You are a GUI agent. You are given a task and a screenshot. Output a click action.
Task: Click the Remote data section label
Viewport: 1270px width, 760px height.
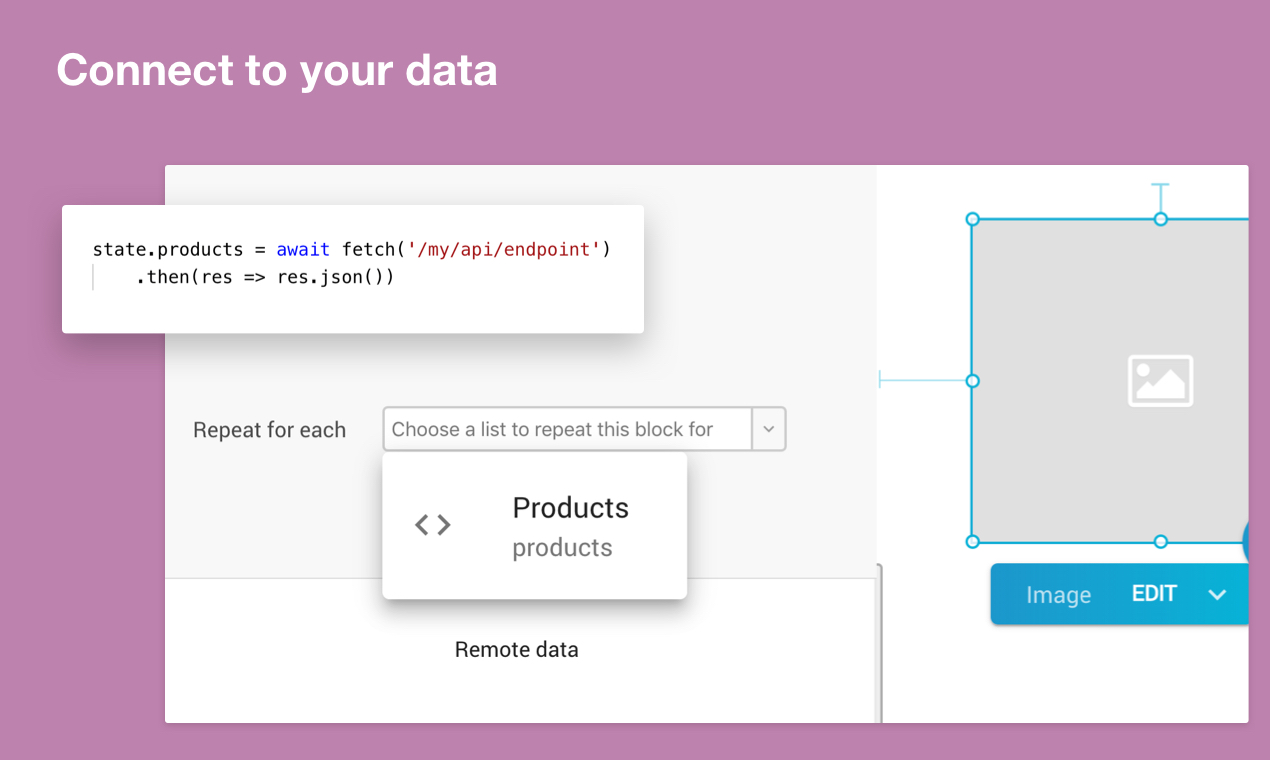pos(516,650)
